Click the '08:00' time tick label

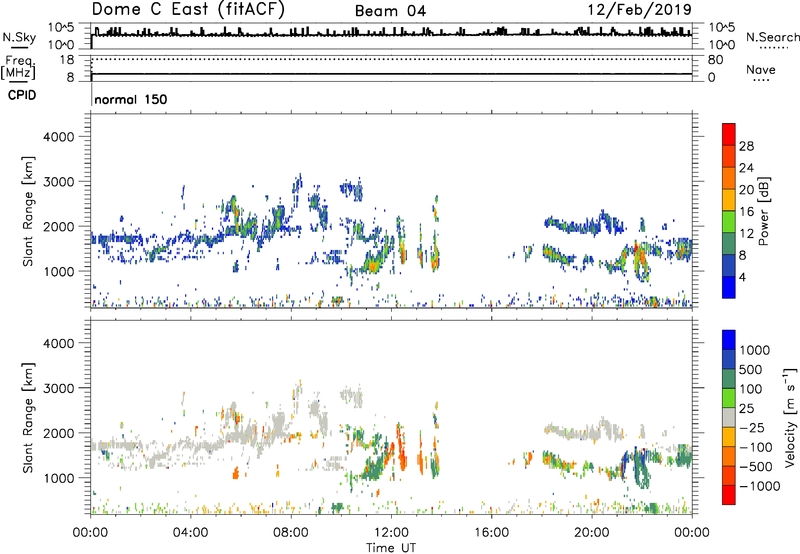pyautogui.click(x=291, y=533)
